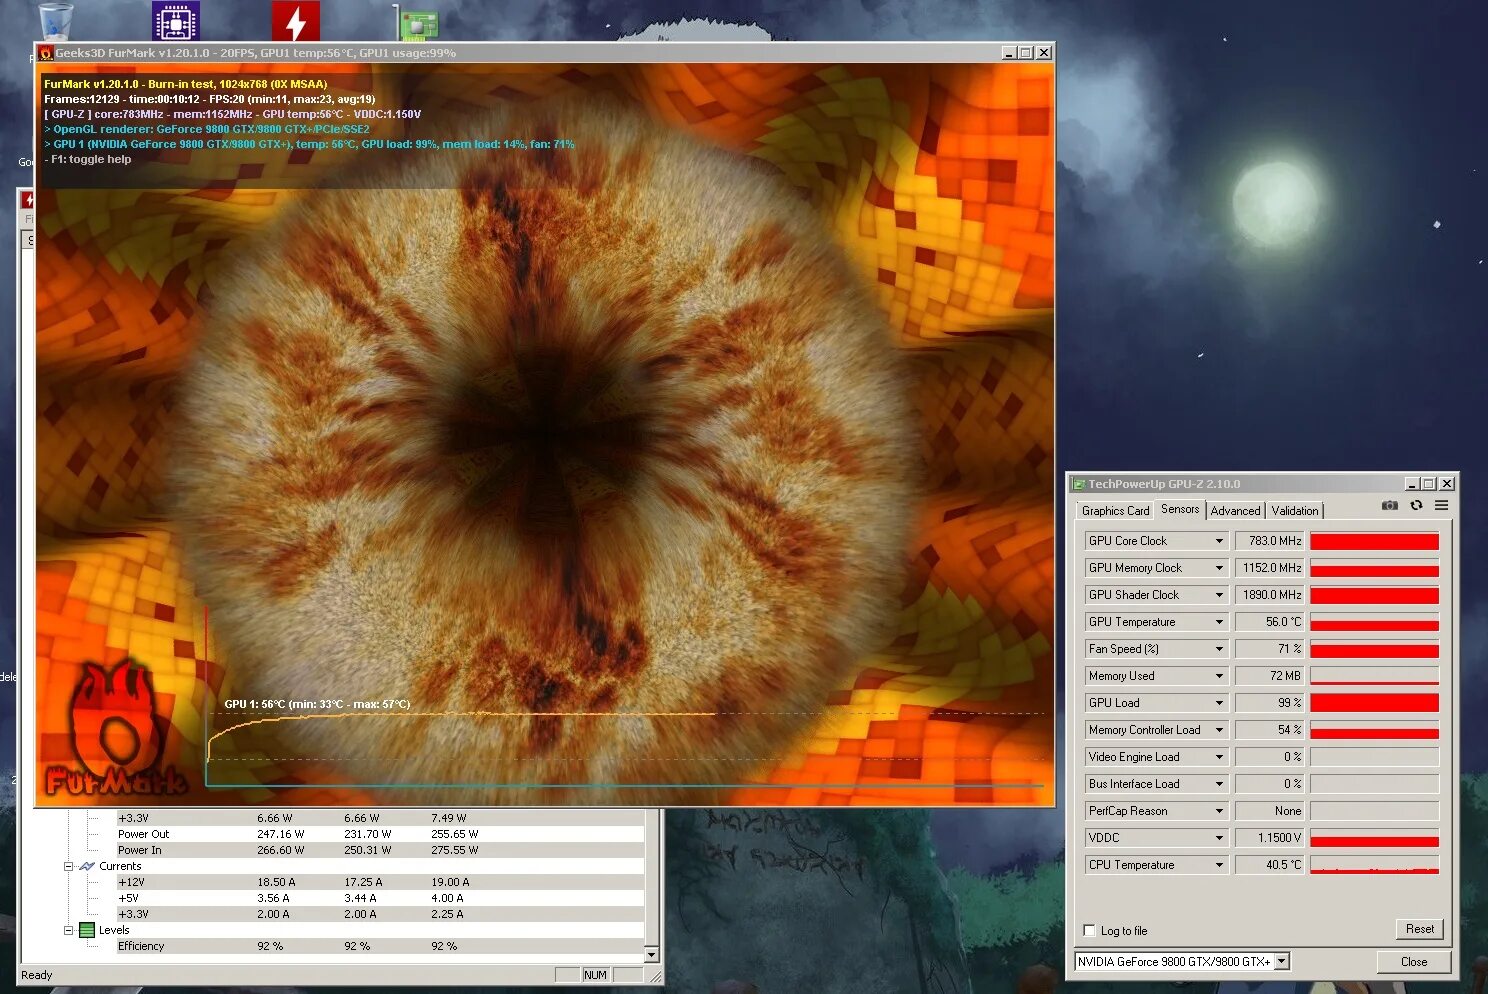Select the +12V current row
This screenshot has width=1488, height=994.
click(x=380, y=882)
